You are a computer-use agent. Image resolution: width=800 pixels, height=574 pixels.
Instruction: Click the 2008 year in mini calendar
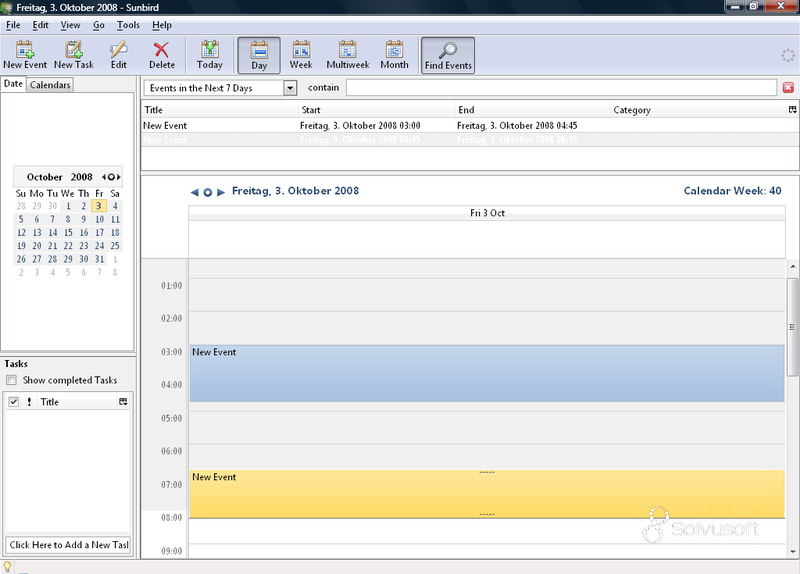click(82, 177)
